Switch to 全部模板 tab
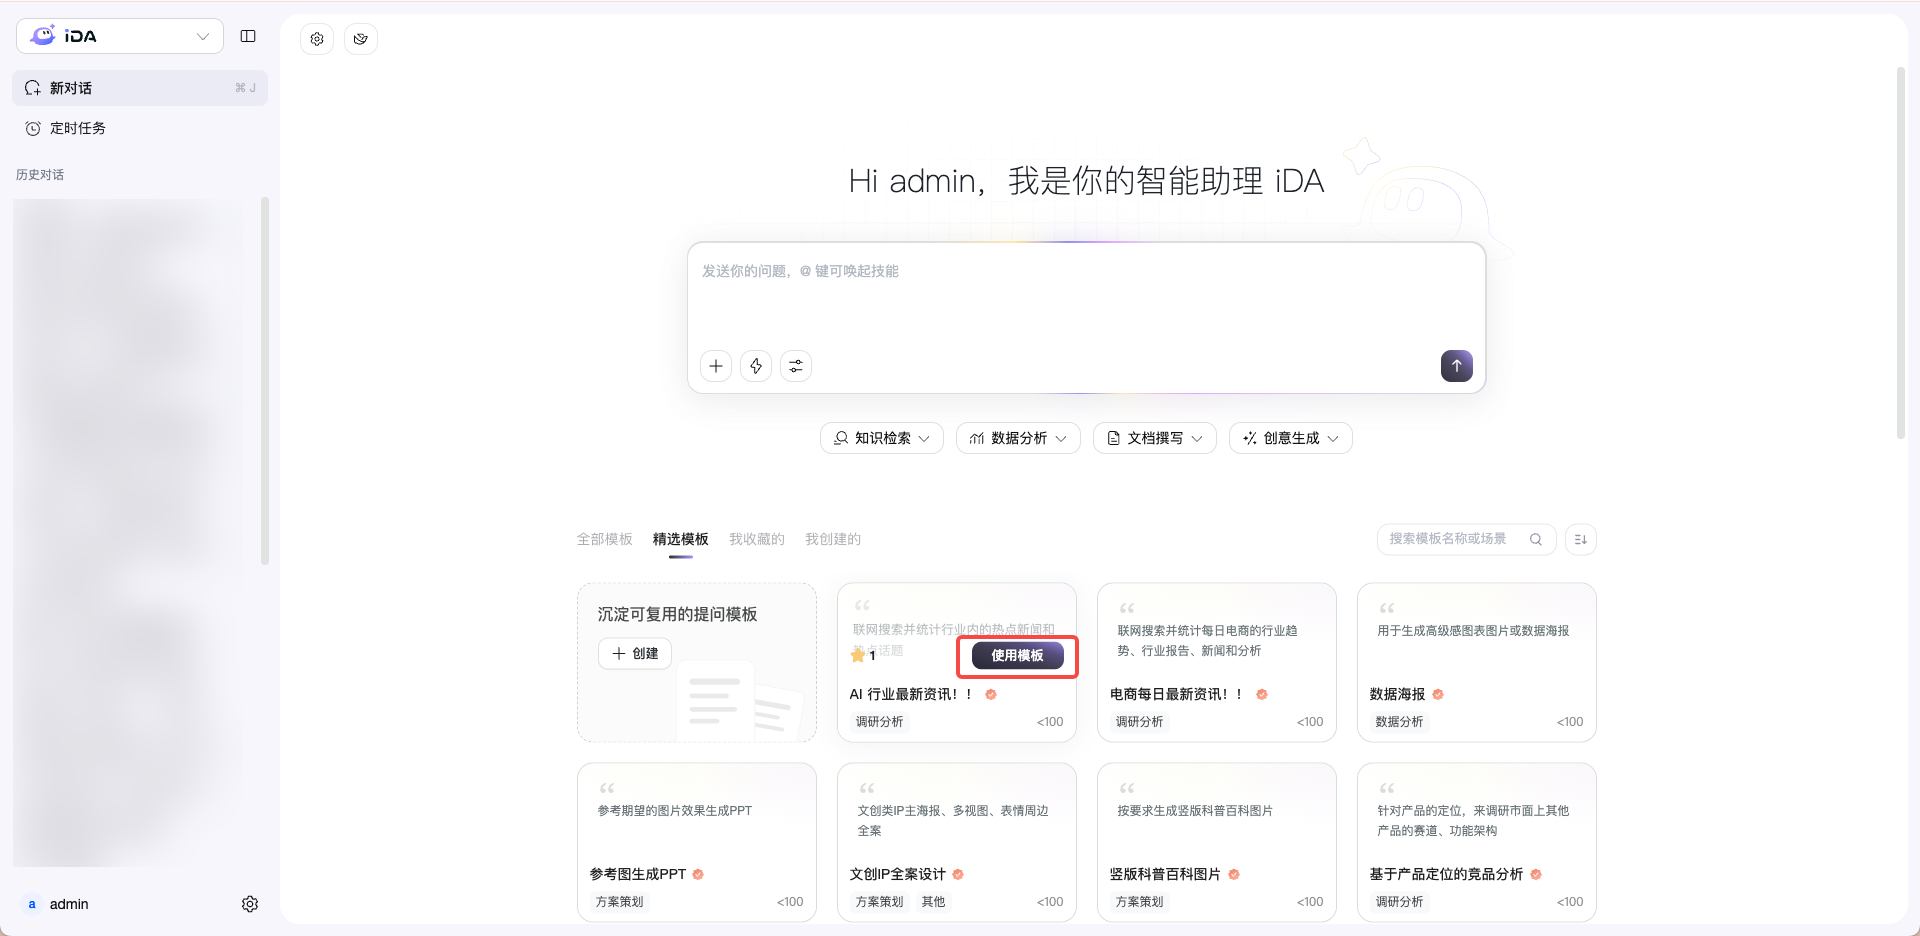Screen dimensions: 1920x936 [x=605, y=539]
